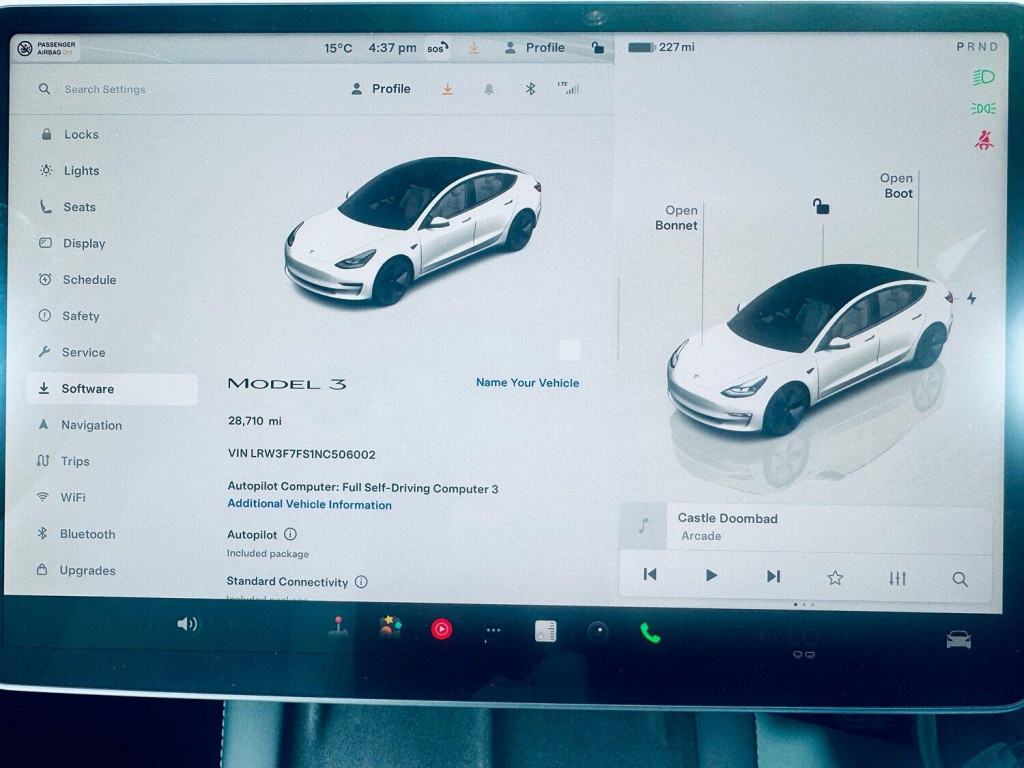Select Display in the settings sidebar
Screen dimensions: 1024x768
pyautogui.click(x=84, y=243)
